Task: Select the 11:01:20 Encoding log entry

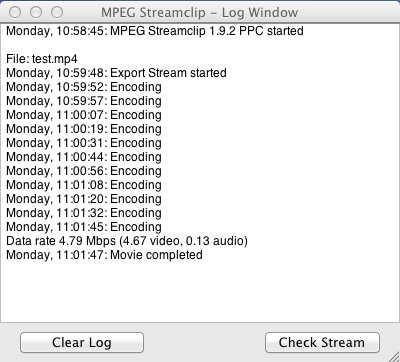Action: point(84,199)
